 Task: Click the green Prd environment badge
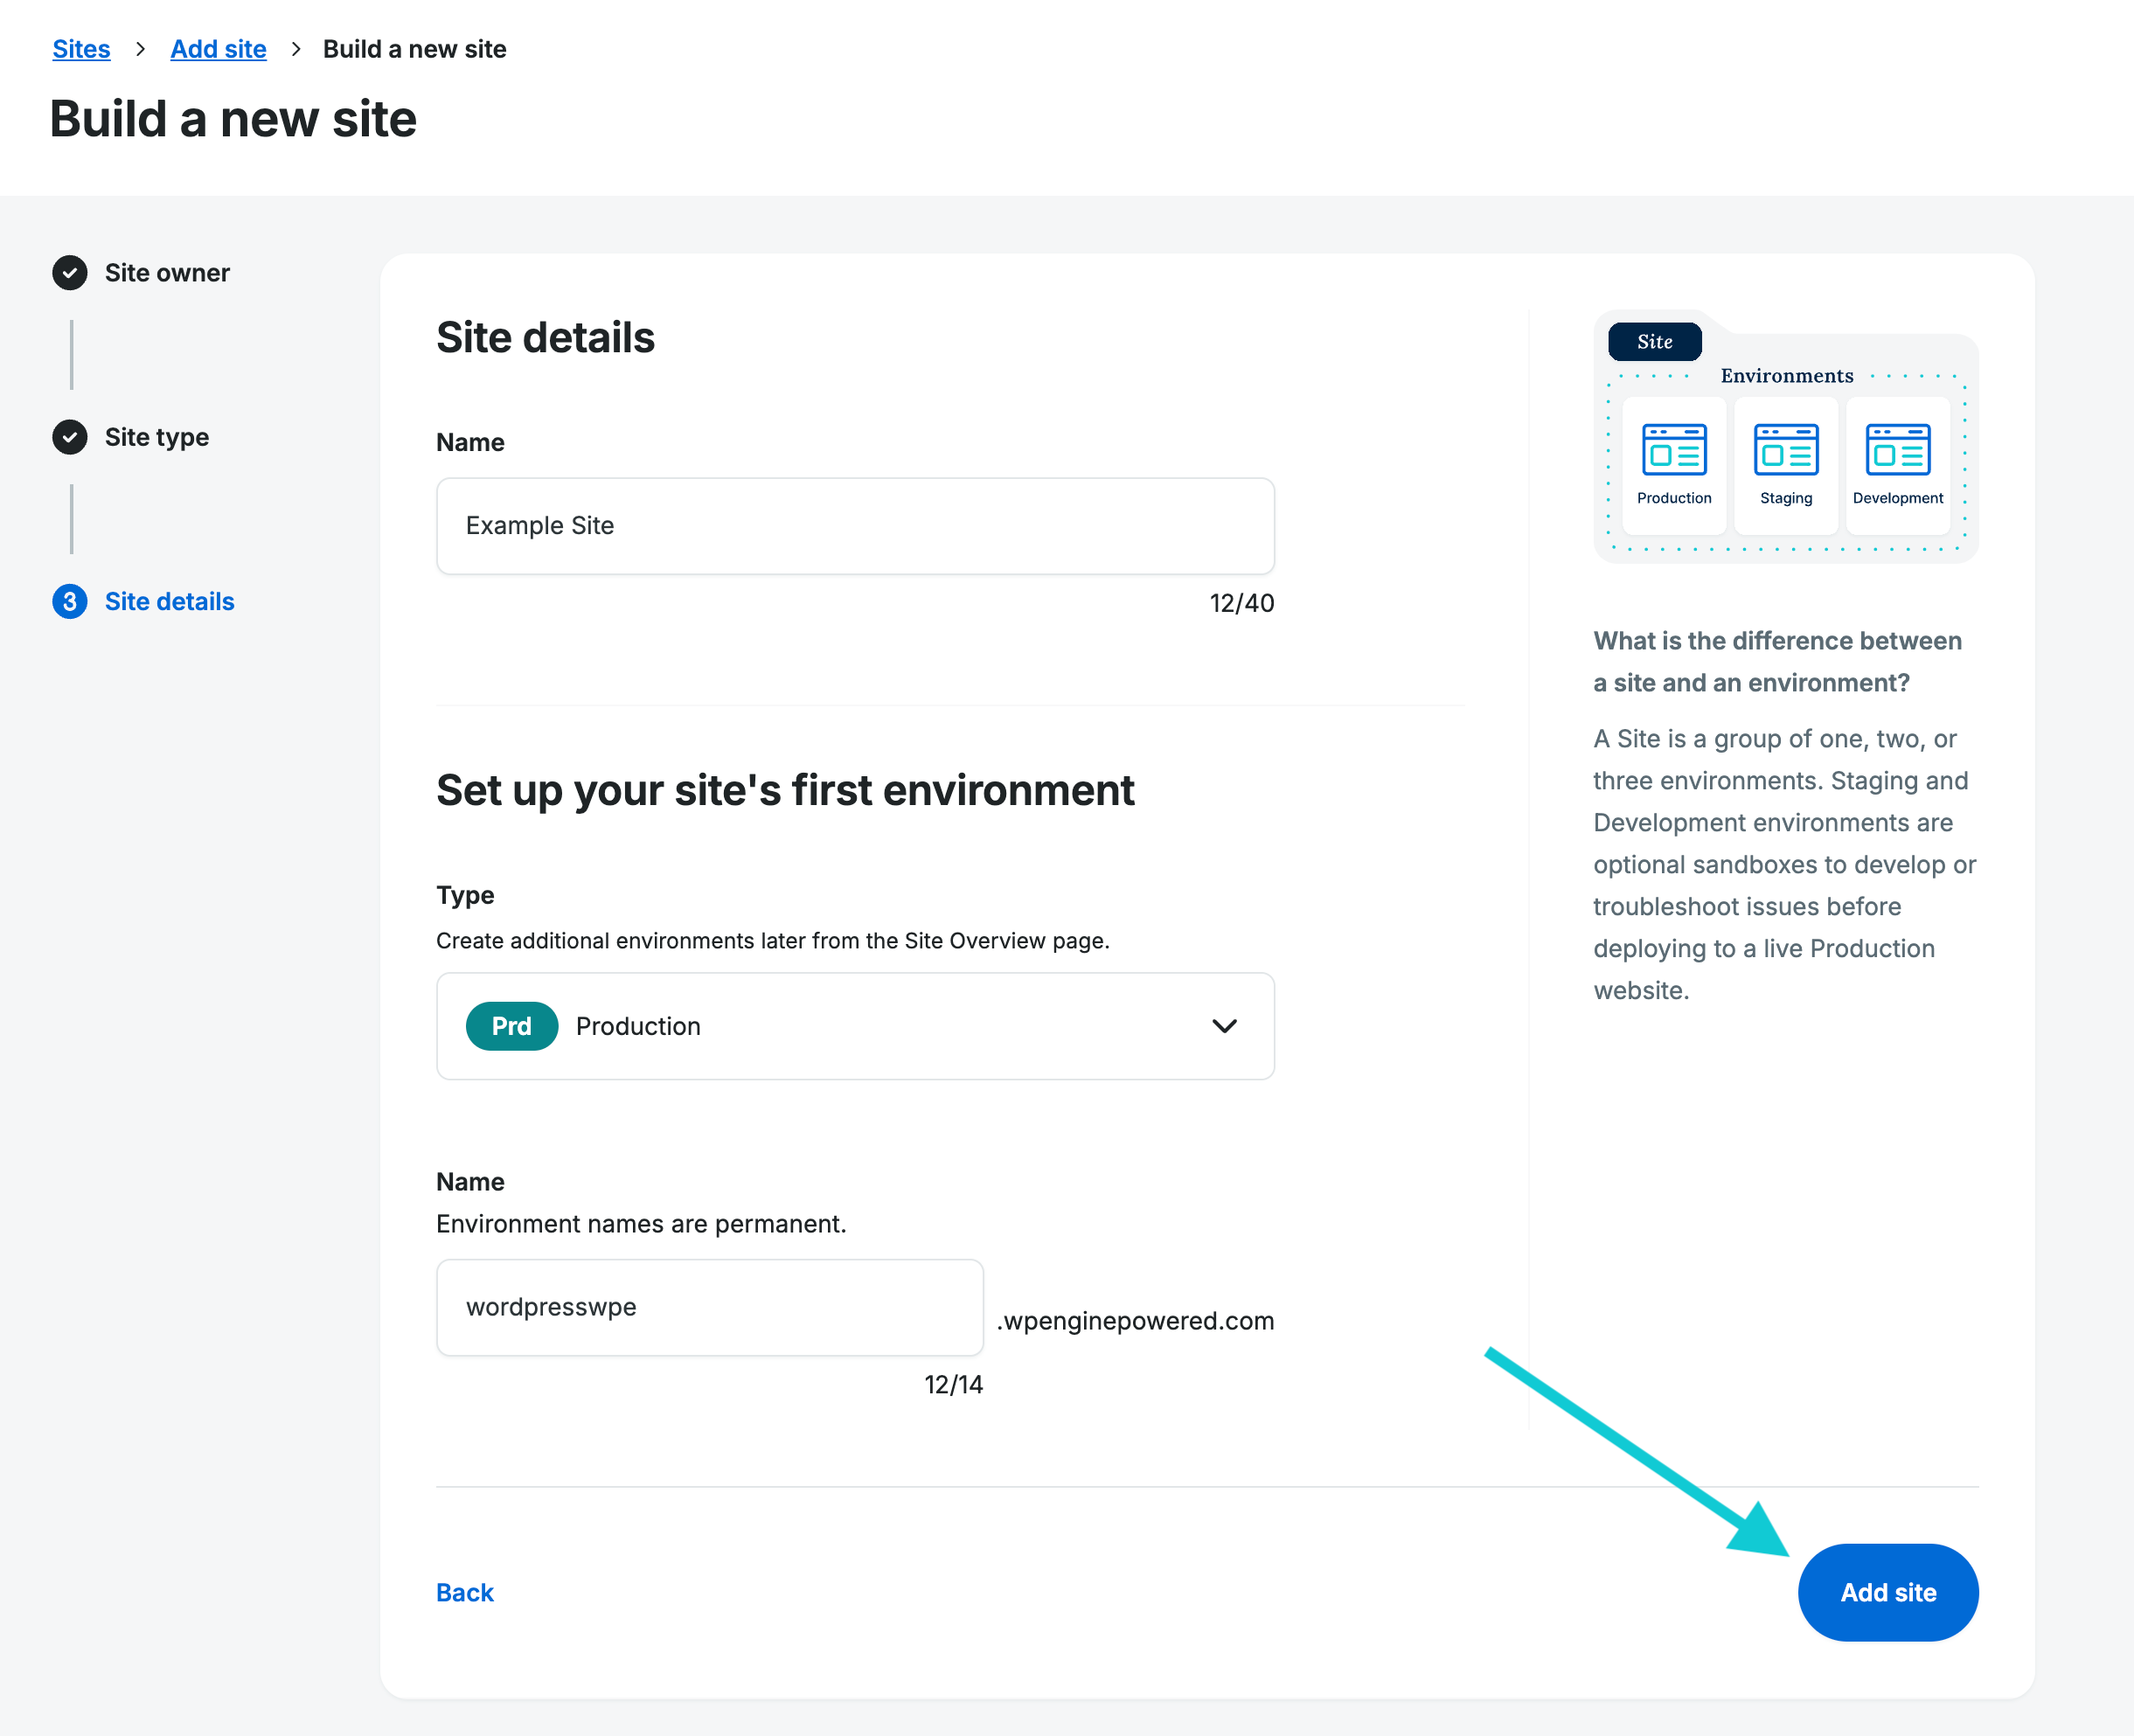pos(511,1026)
